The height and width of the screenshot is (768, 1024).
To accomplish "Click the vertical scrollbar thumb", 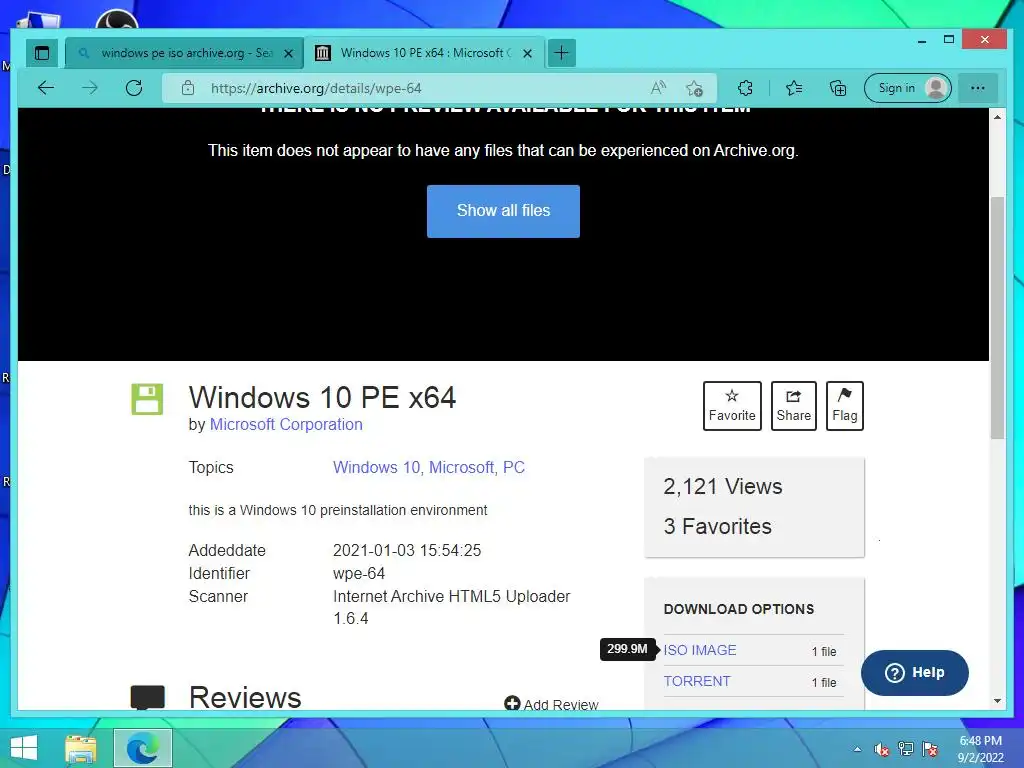I will 997,318.
